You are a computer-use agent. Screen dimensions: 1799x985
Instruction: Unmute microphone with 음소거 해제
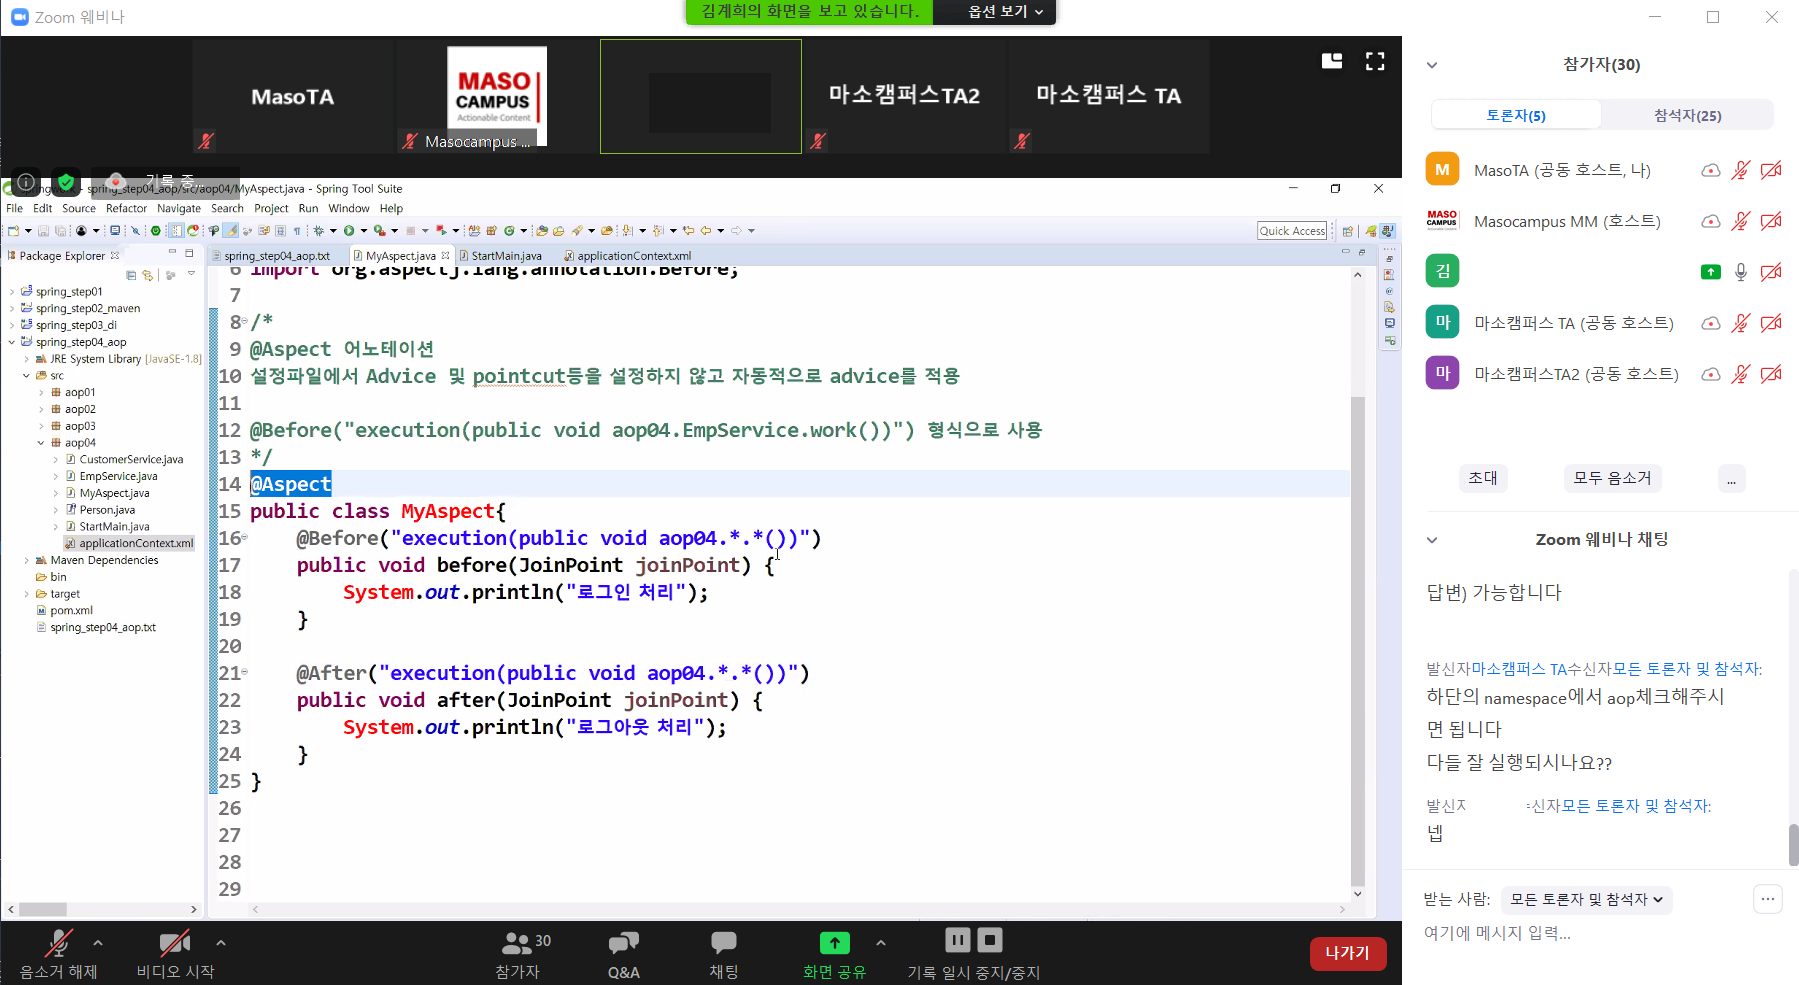coord(58,943)
